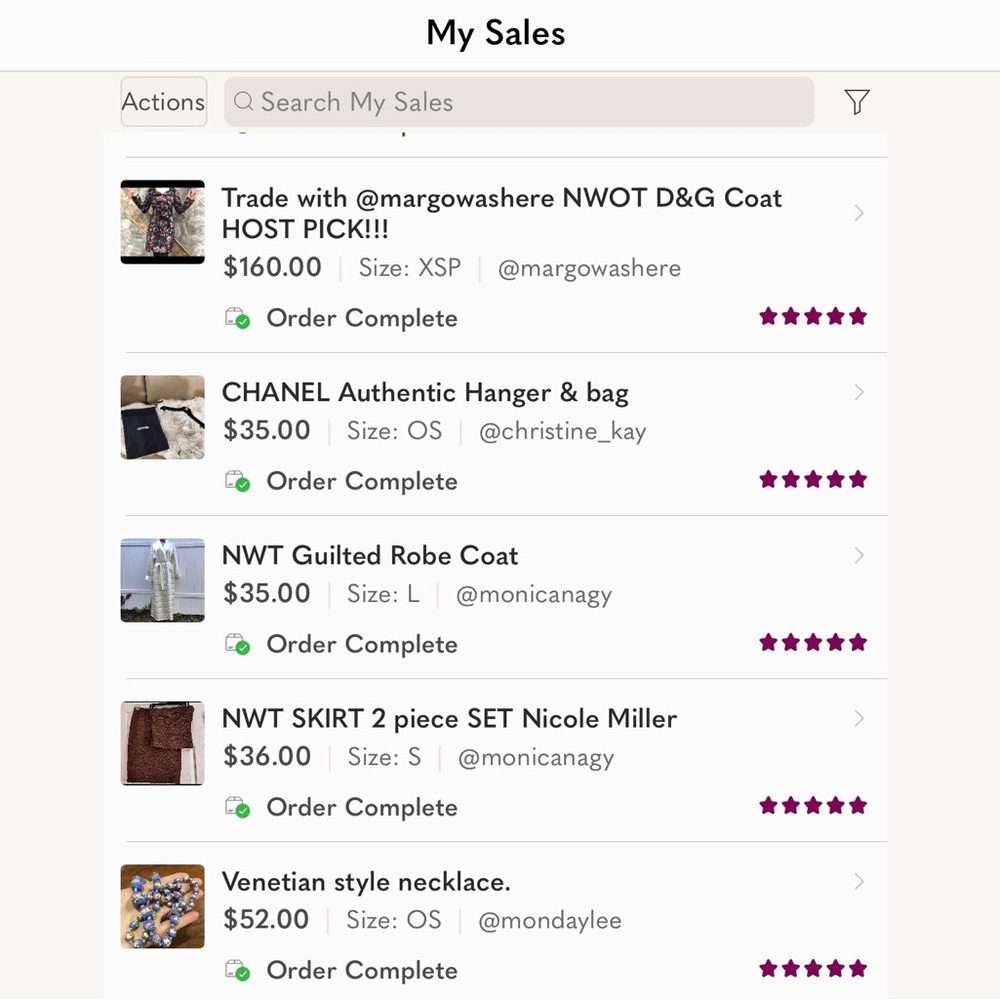View star rating for CHANEL Hanger sale

pos(813,480)
